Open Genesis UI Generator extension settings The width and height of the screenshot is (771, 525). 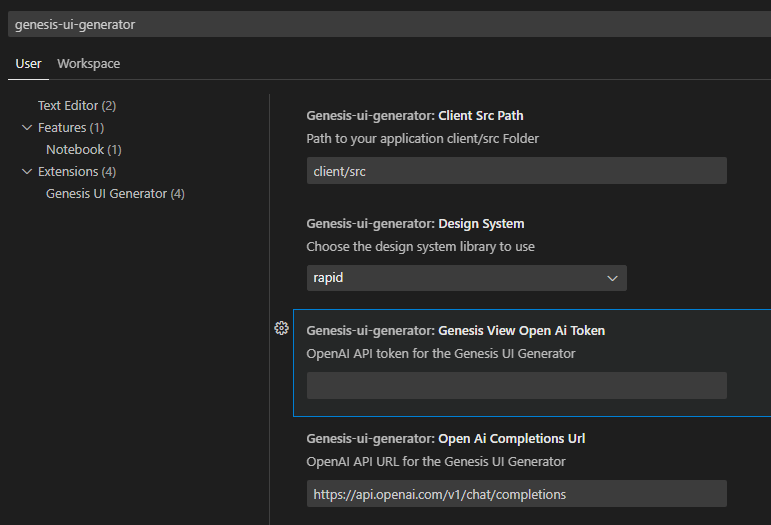tap(115, 194)
